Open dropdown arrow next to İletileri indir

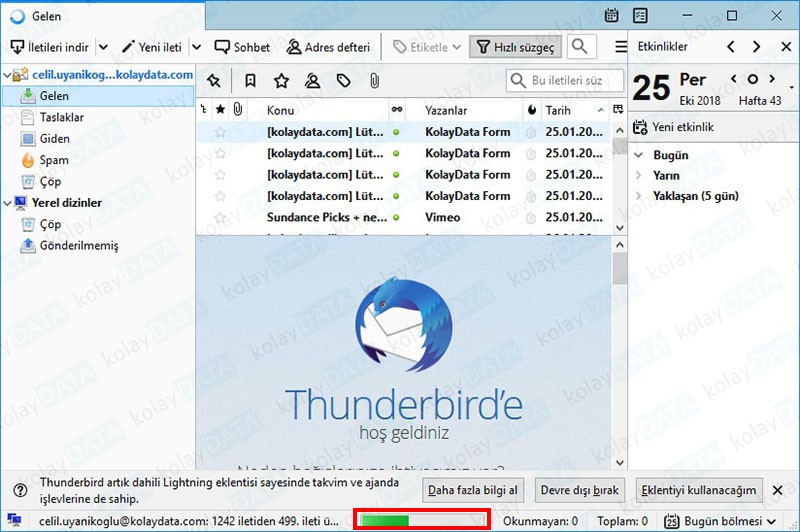(104, 47)
